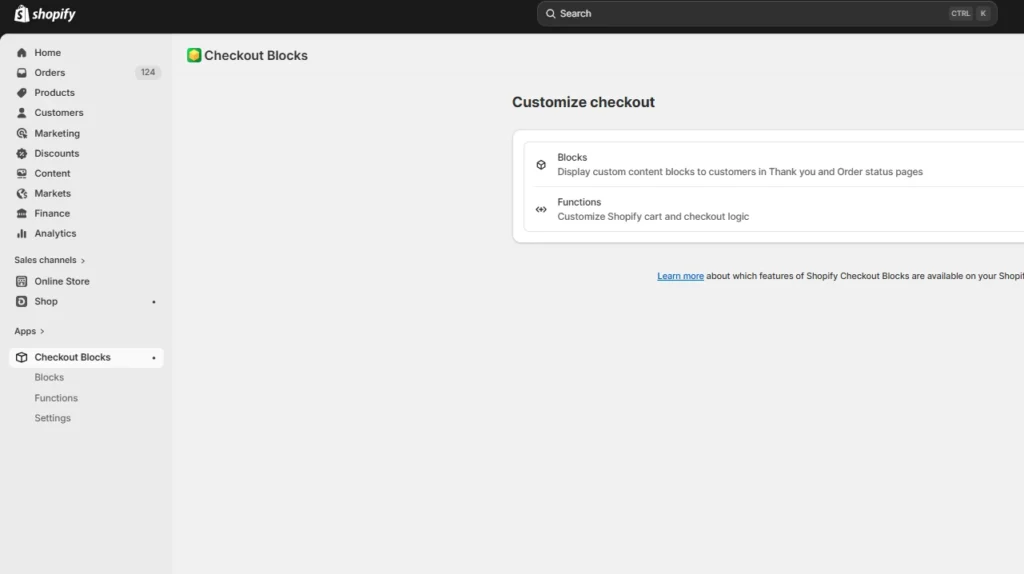Viewport: 1024px width, 574px height.
Task: Click the Home icon in sidebar
Action: click(x=22, y=53)
